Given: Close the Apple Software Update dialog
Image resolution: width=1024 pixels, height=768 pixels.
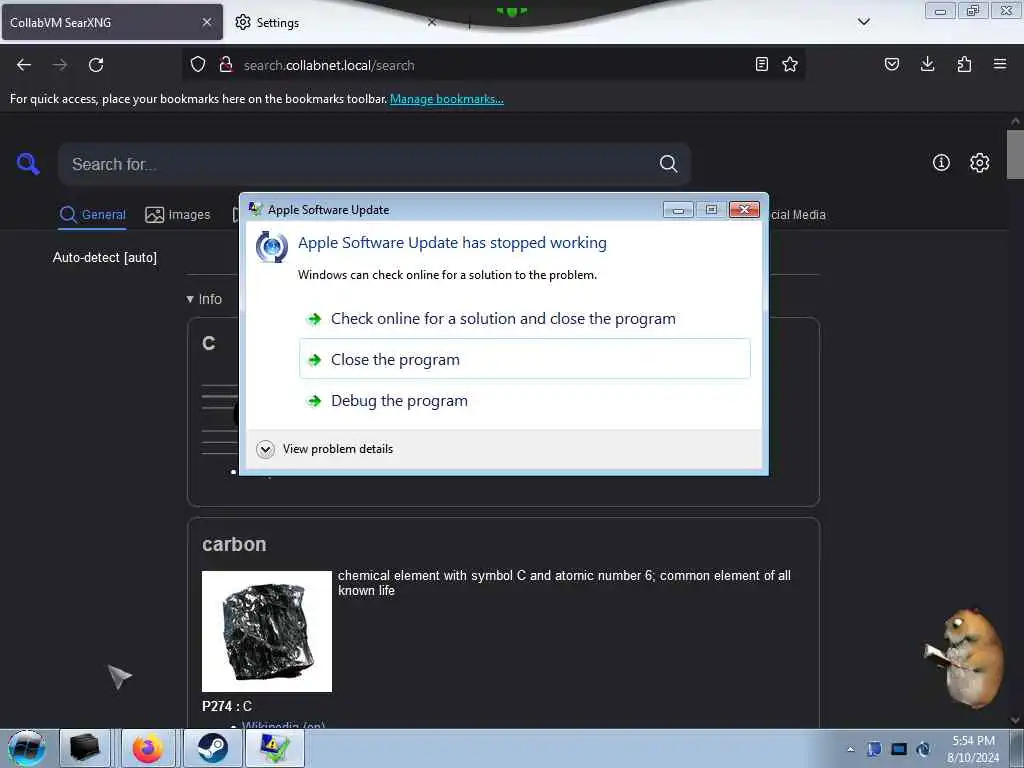Looking at the screenshot, I should (744, 209).
